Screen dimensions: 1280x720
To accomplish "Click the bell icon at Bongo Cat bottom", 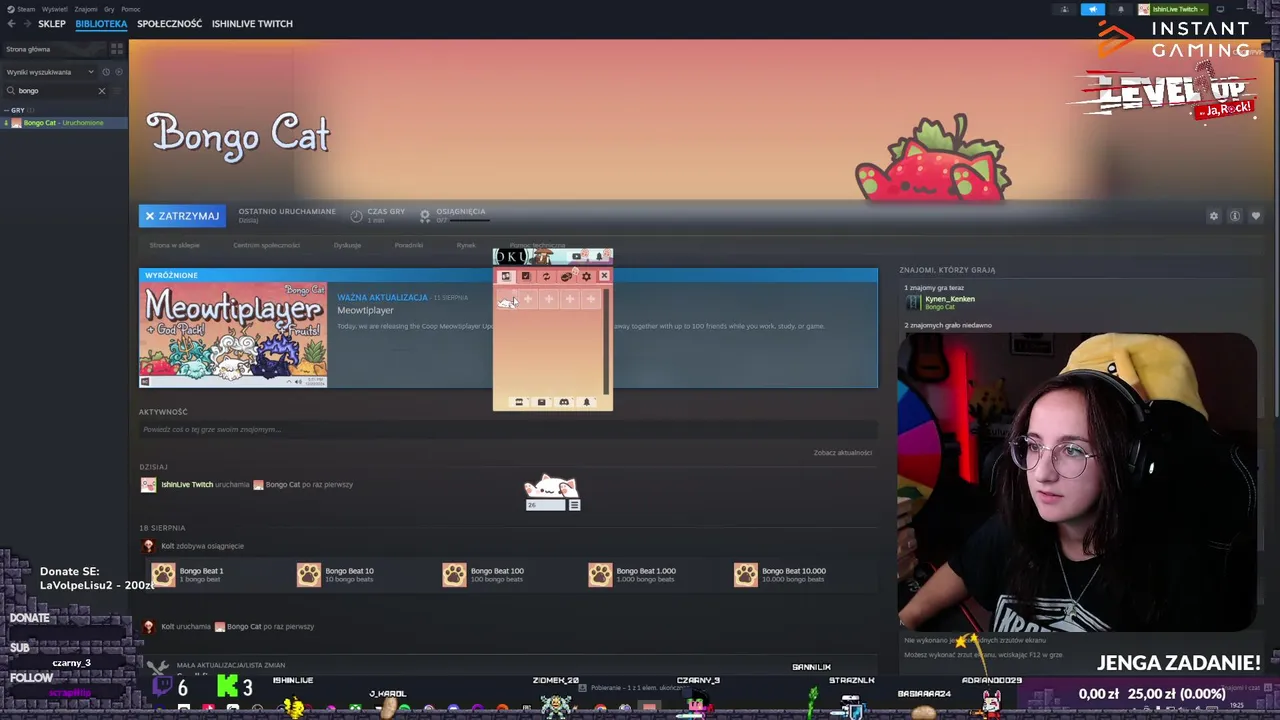I will [x=586, y=402].
